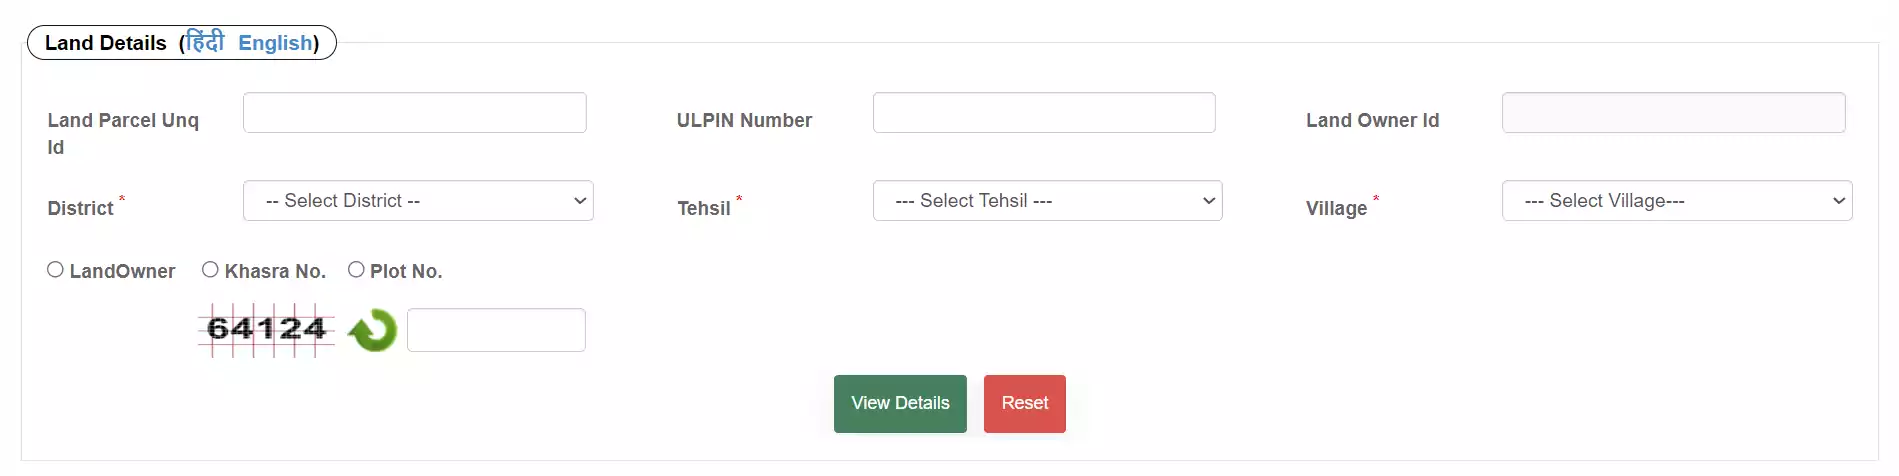Click into the ULPIN Number field
This screenshot has height=476, width=1899.
coord(1044,113)
